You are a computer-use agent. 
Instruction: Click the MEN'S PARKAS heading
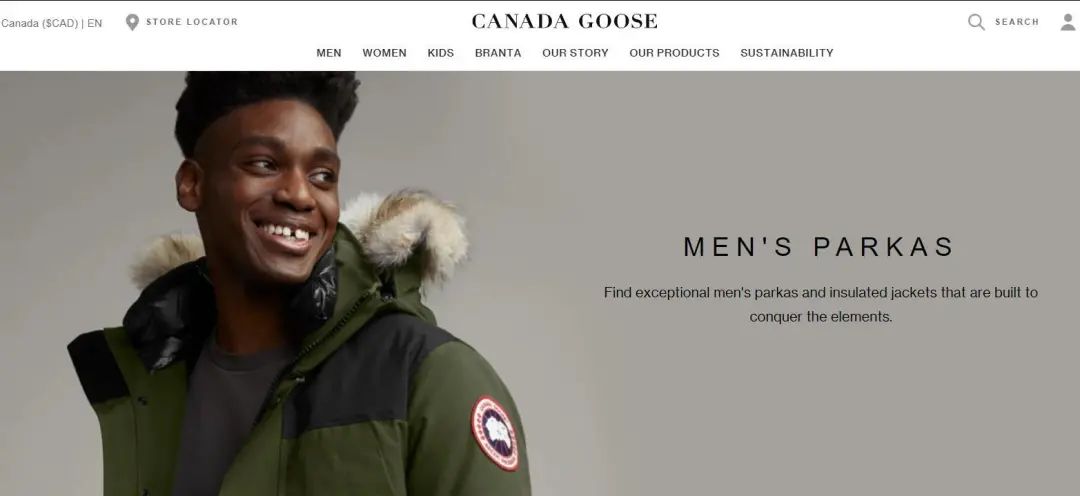(820, 247)
